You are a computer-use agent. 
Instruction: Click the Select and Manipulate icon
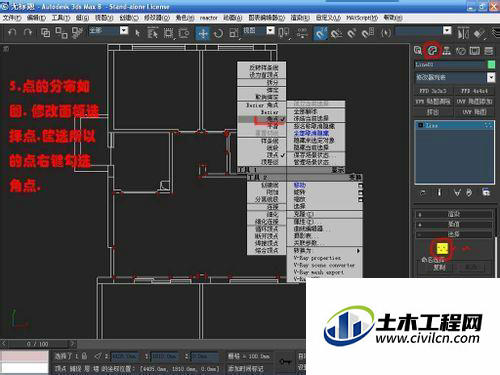tap(302, 33)
